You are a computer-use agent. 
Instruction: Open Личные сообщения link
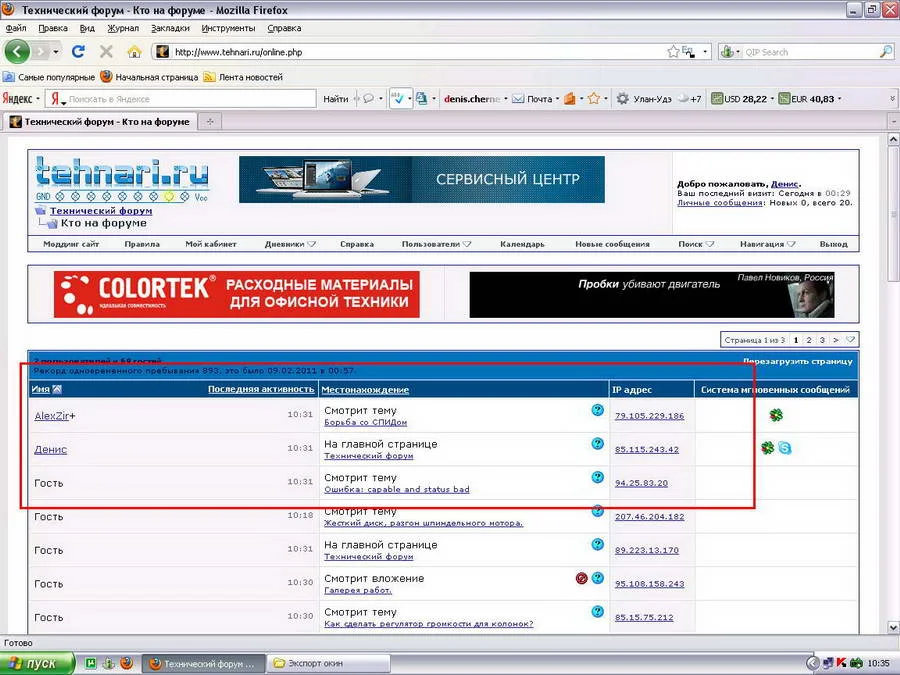click(x=719, y=203)
